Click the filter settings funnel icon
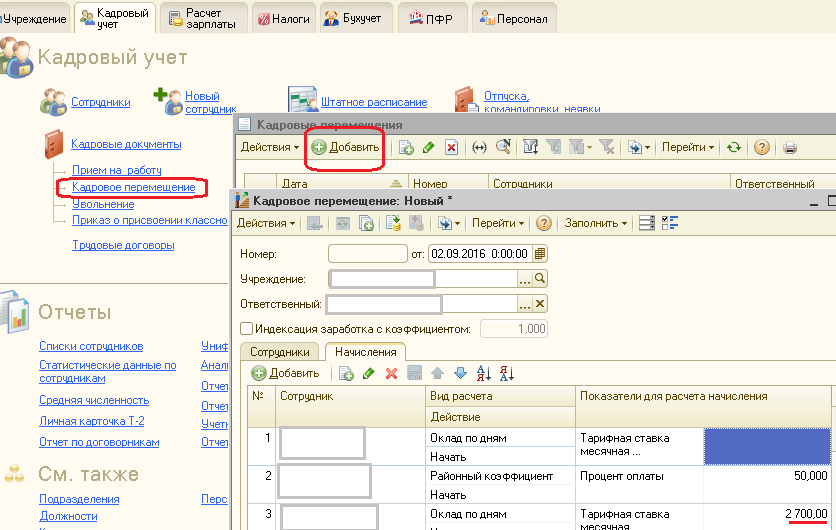Screen dimensions: 836x530 point(530,147)
